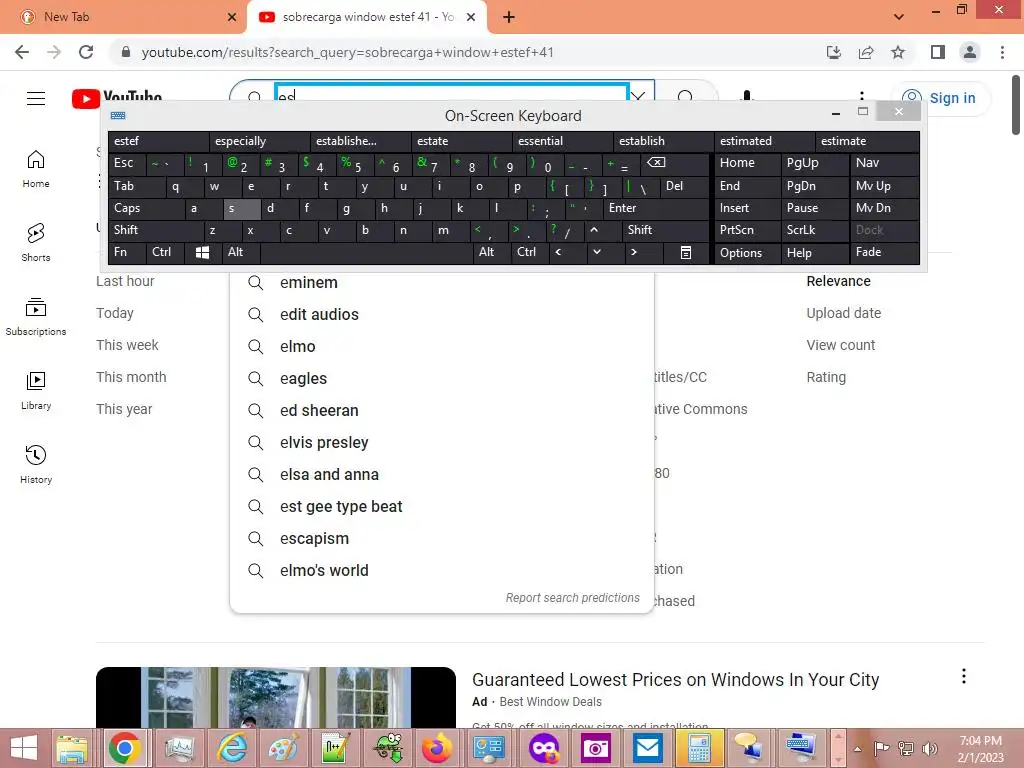Filter results by This week
The image size is (1024, 768).
tap(127, 345)
